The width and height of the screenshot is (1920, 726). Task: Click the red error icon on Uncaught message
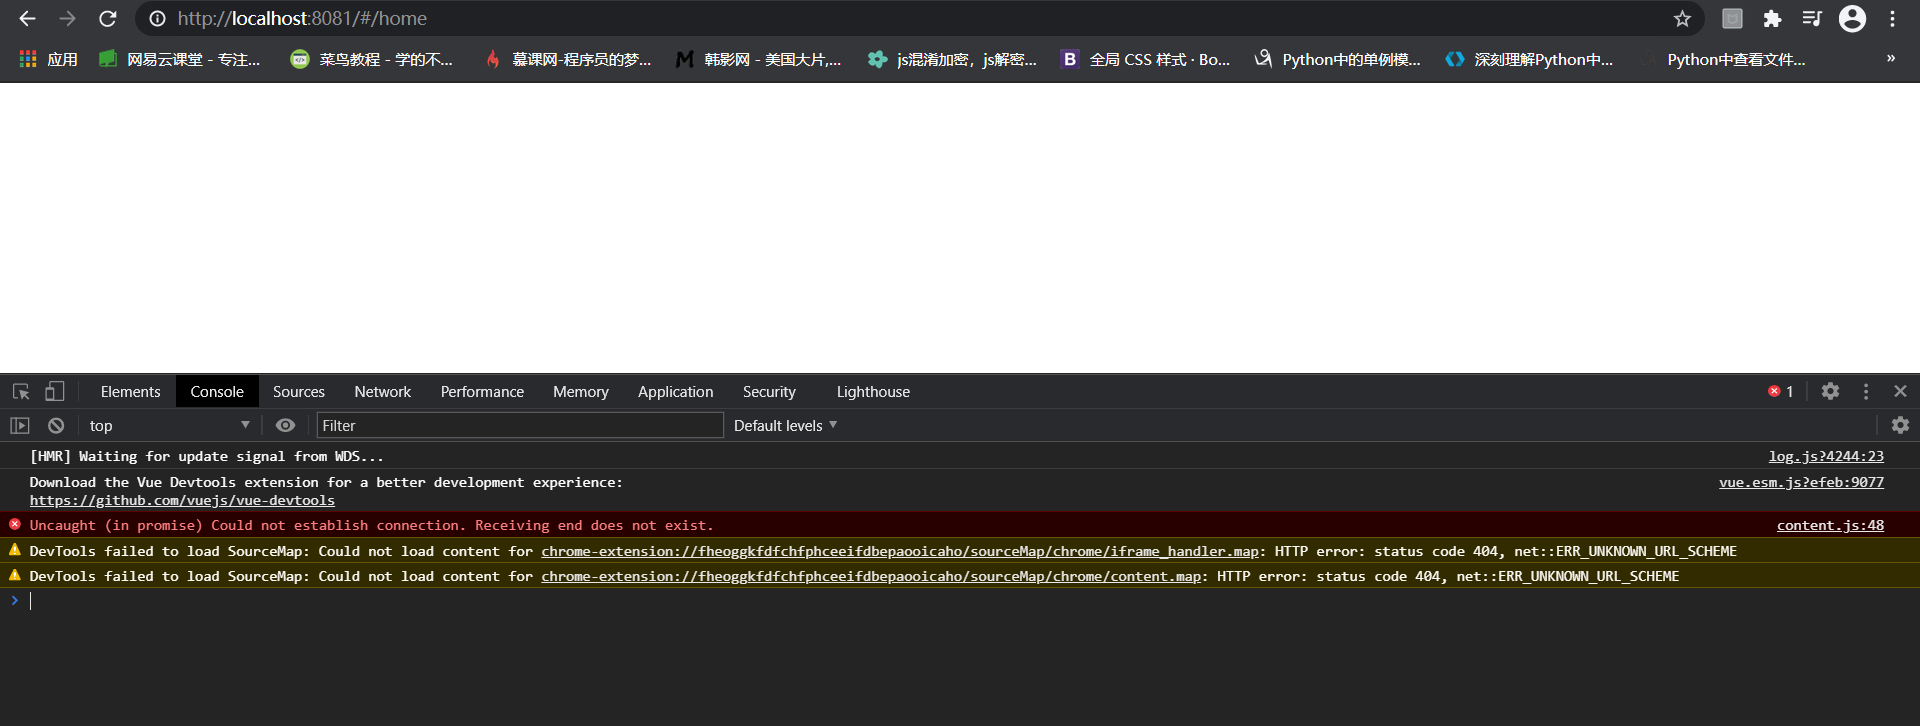(15, 524)
